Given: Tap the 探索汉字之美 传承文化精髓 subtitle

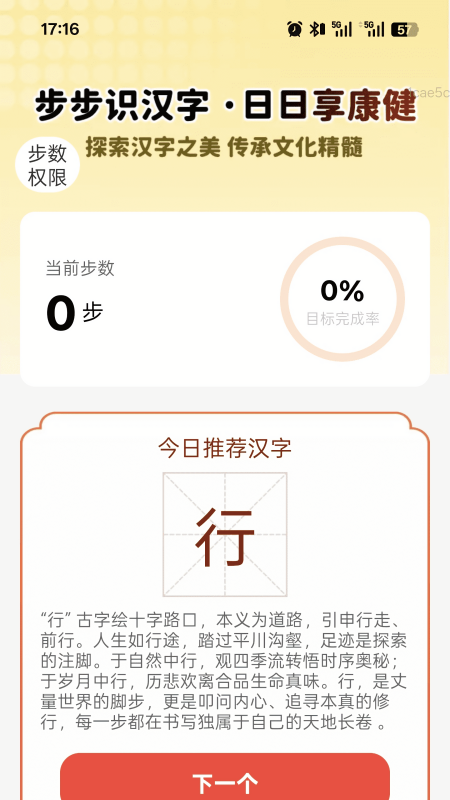Looking at the screenshot, I should tap(224, 147).
